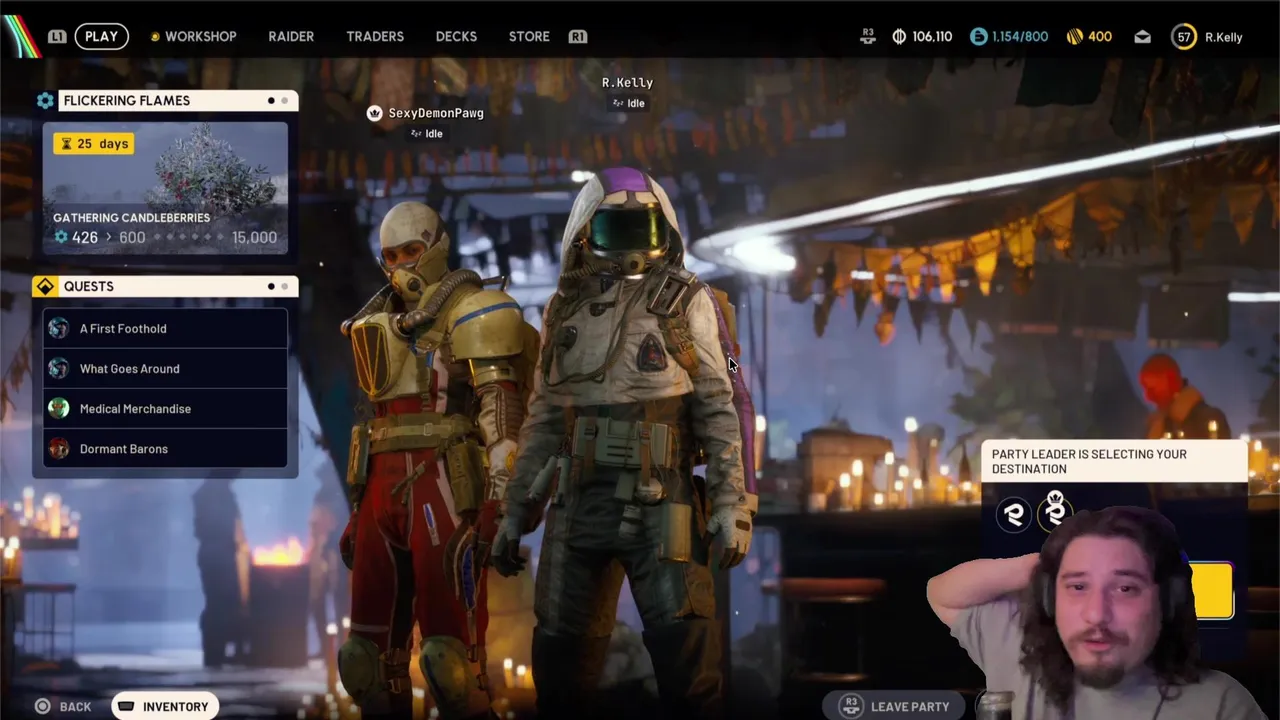Open the Medical Merchandise quest
Screen dimensions: 1280x720
click(165, 408)
